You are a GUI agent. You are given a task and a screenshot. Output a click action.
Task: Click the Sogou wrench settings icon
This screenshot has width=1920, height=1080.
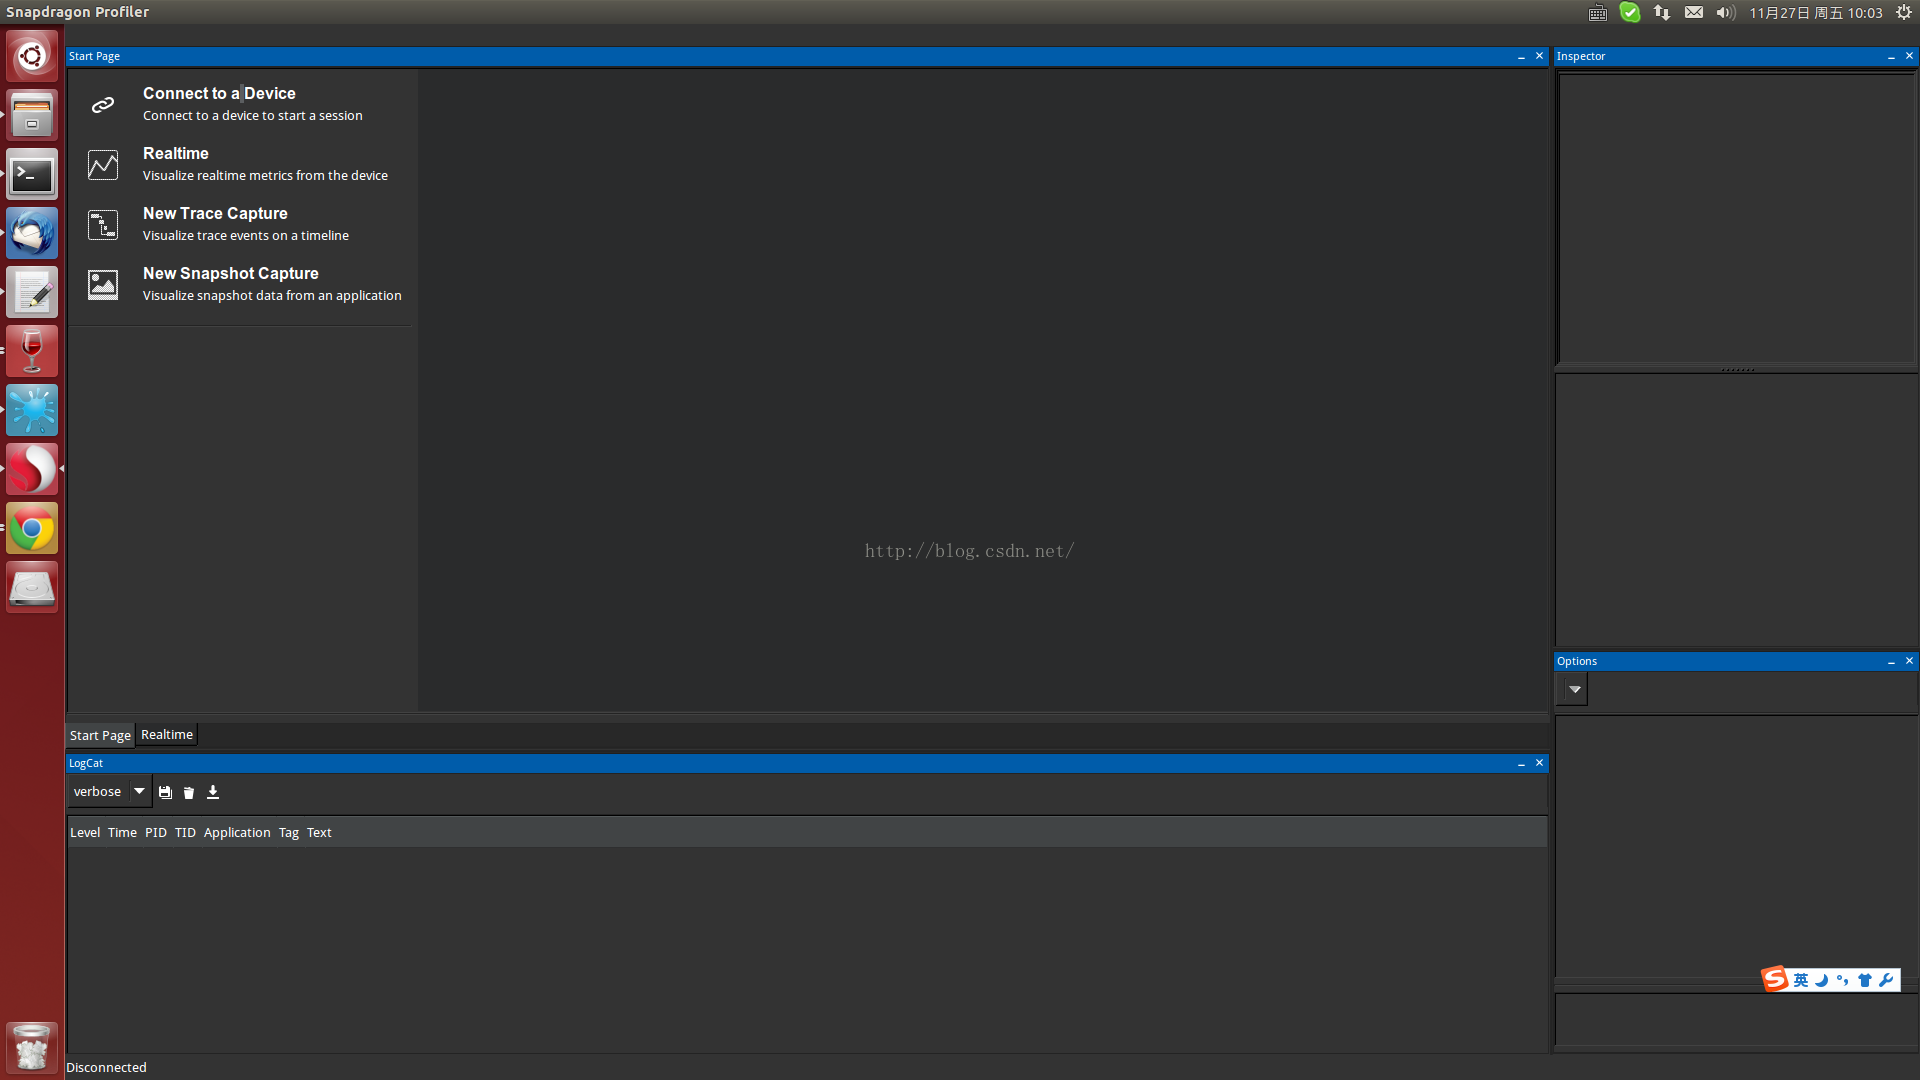(1886, 980)
